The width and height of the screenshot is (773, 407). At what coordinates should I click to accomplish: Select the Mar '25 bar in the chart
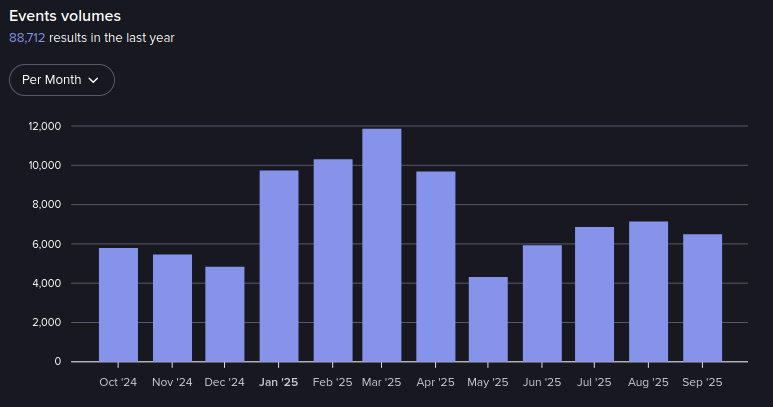pyautogui.click(x=381, y=245)
